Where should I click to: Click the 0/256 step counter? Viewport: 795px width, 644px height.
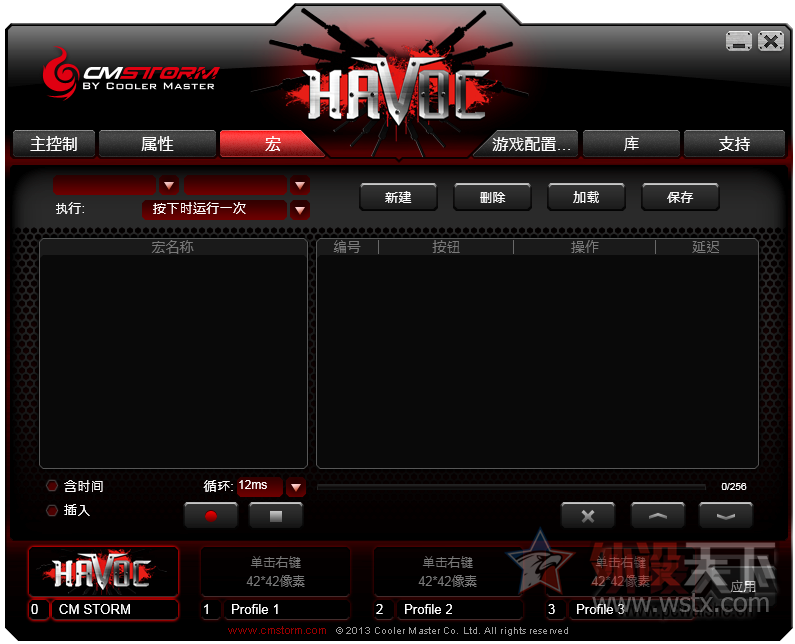click(x=734, y=486)
